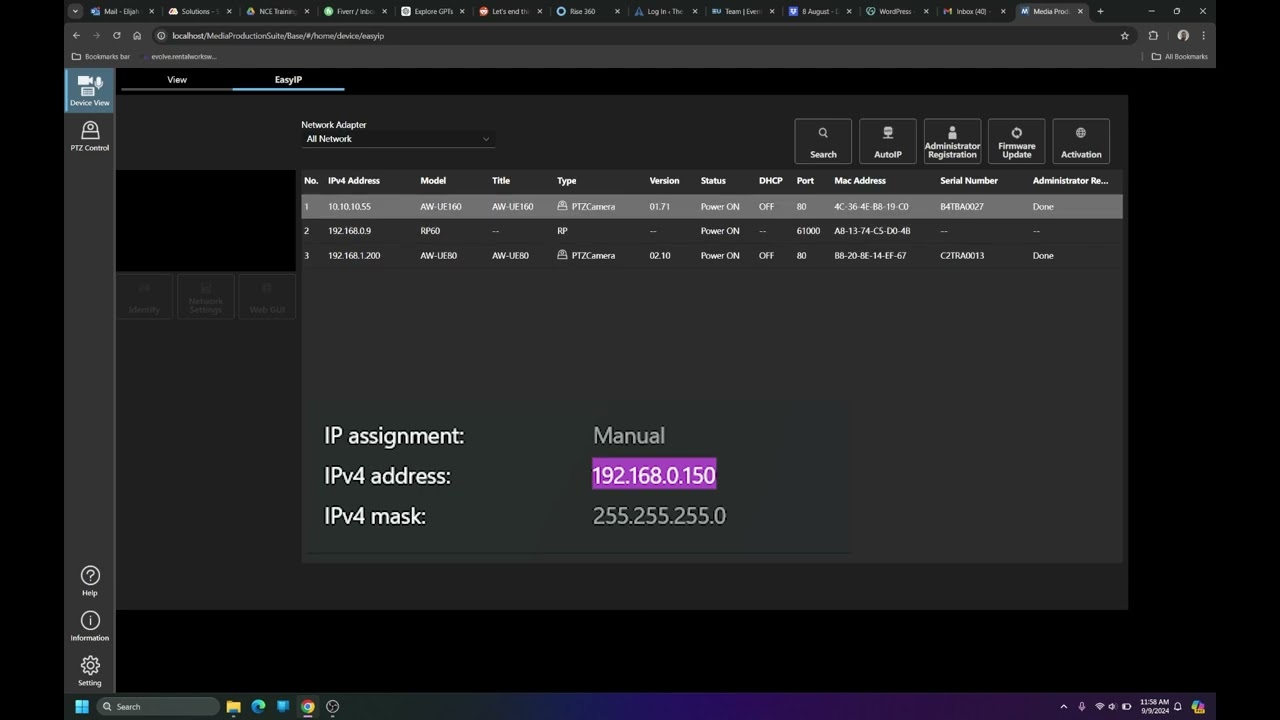
Task: Click the PTZCamera icon beside AW-UE160
Action: click(x=561, y=206)
